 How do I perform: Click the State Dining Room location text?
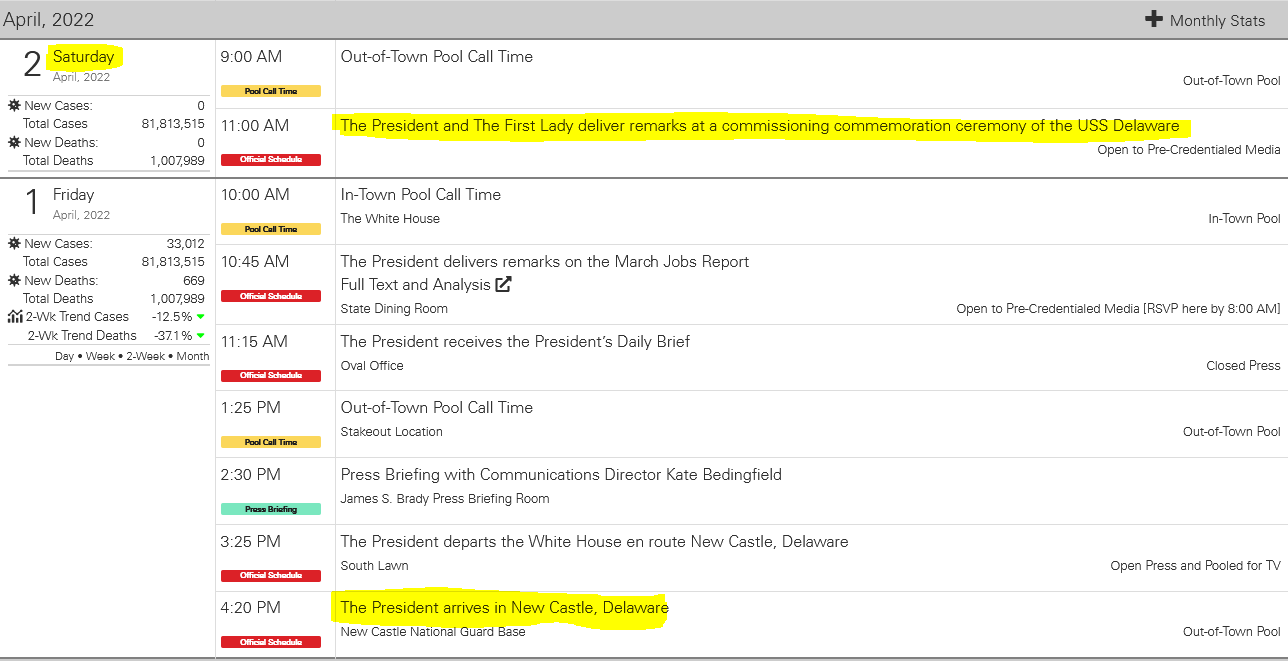(x=394, y=309)
